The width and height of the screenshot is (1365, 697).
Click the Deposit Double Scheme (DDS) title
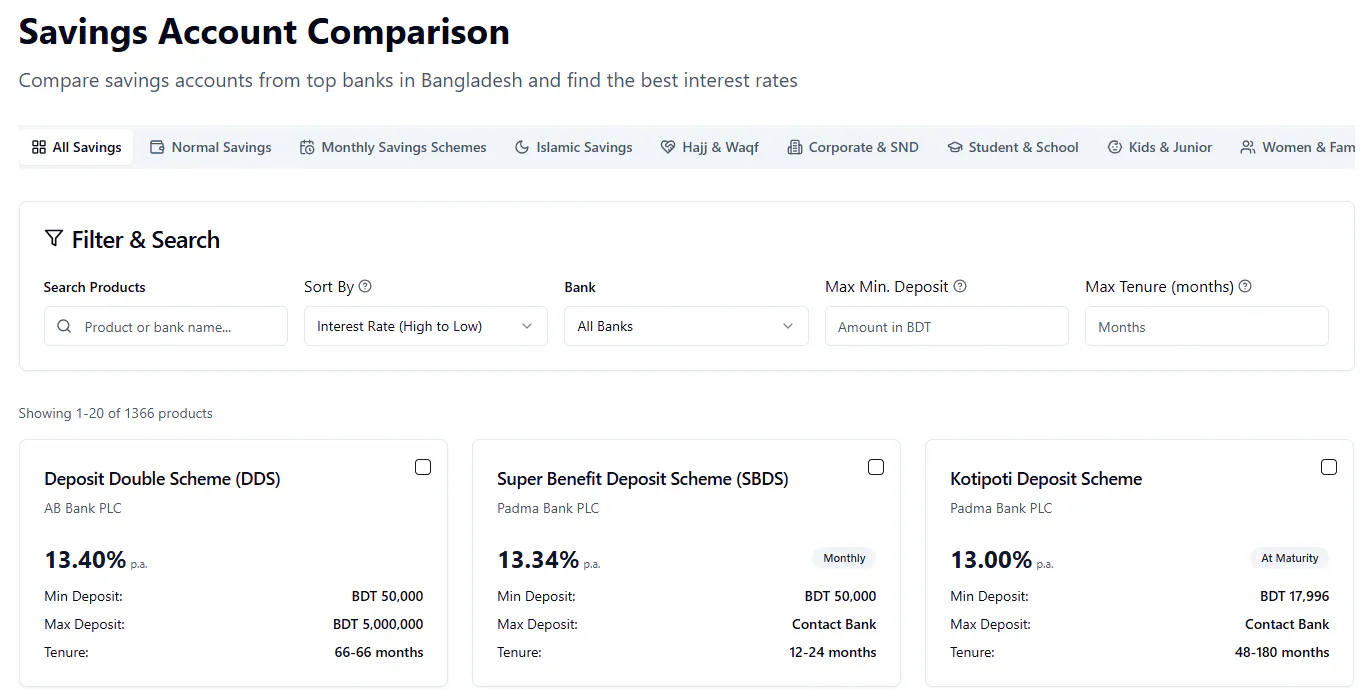coord(163,479)
